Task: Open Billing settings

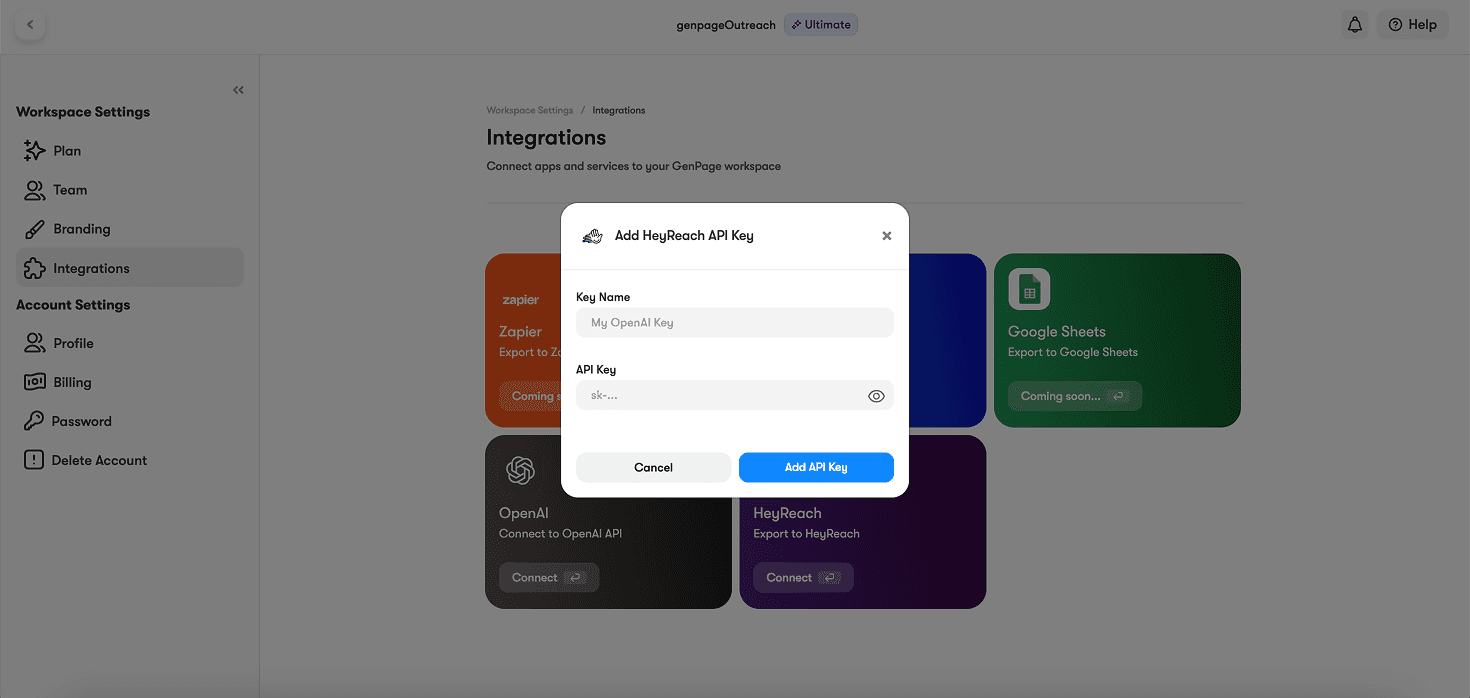Action: (130, 382)
